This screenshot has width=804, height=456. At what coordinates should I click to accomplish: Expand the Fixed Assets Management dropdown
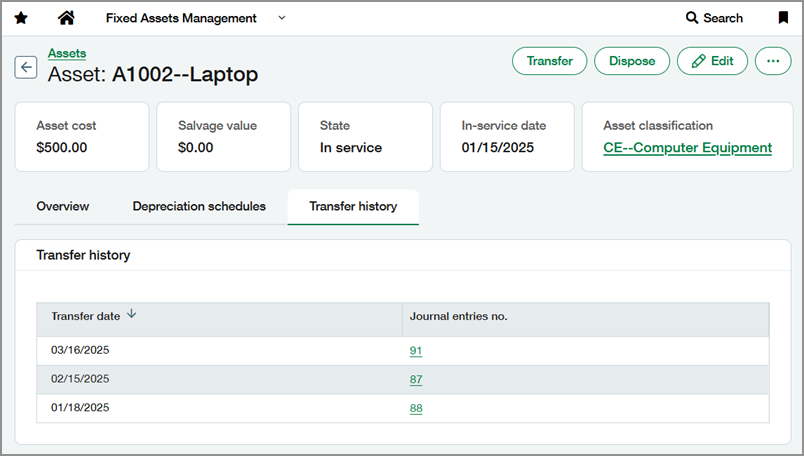click(x=281, y=18)
